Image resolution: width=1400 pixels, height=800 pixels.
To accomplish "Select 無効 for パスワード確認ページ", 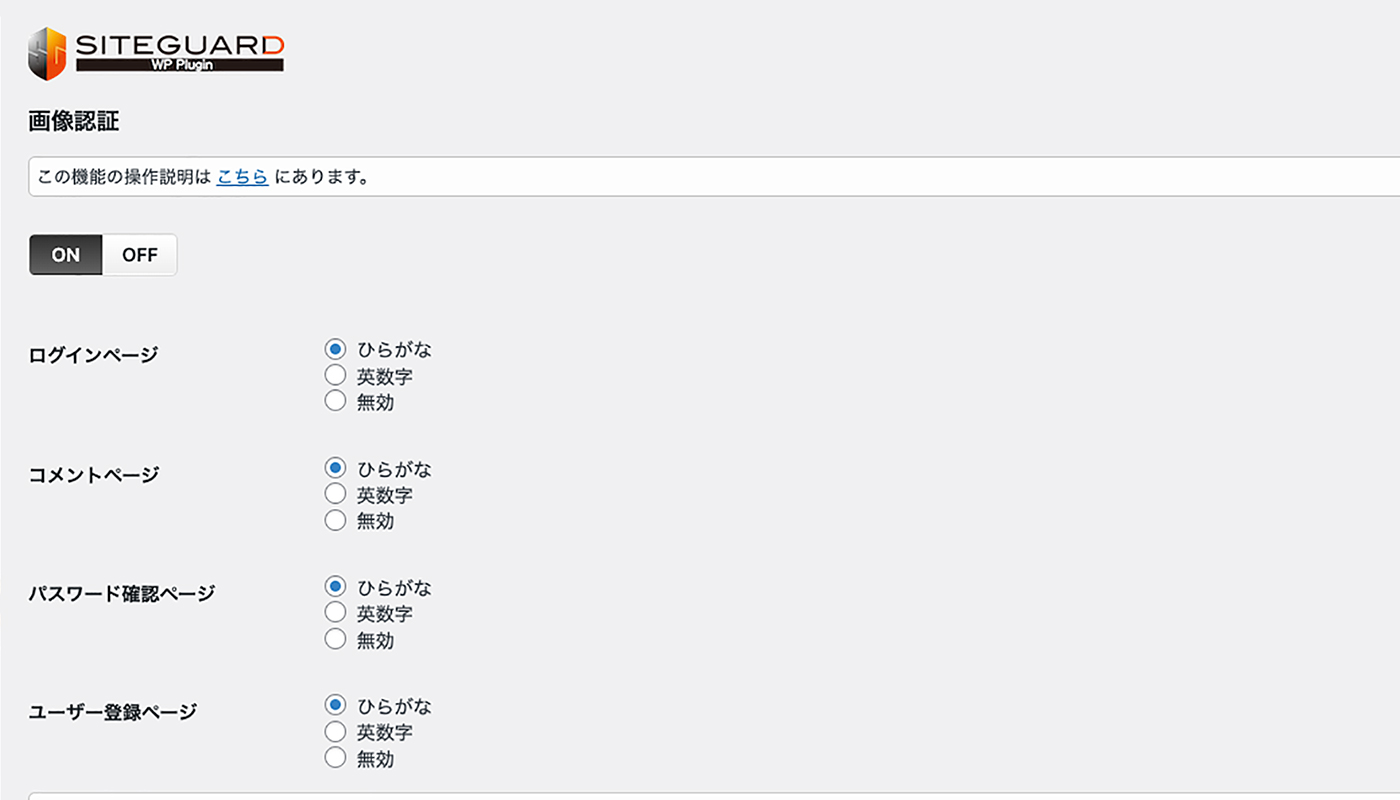I will 335,638.
